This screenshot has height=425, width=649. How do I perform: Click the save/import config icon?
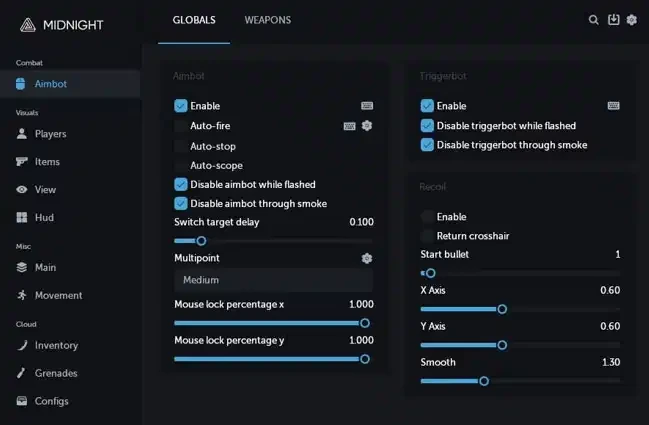[613, 19]
